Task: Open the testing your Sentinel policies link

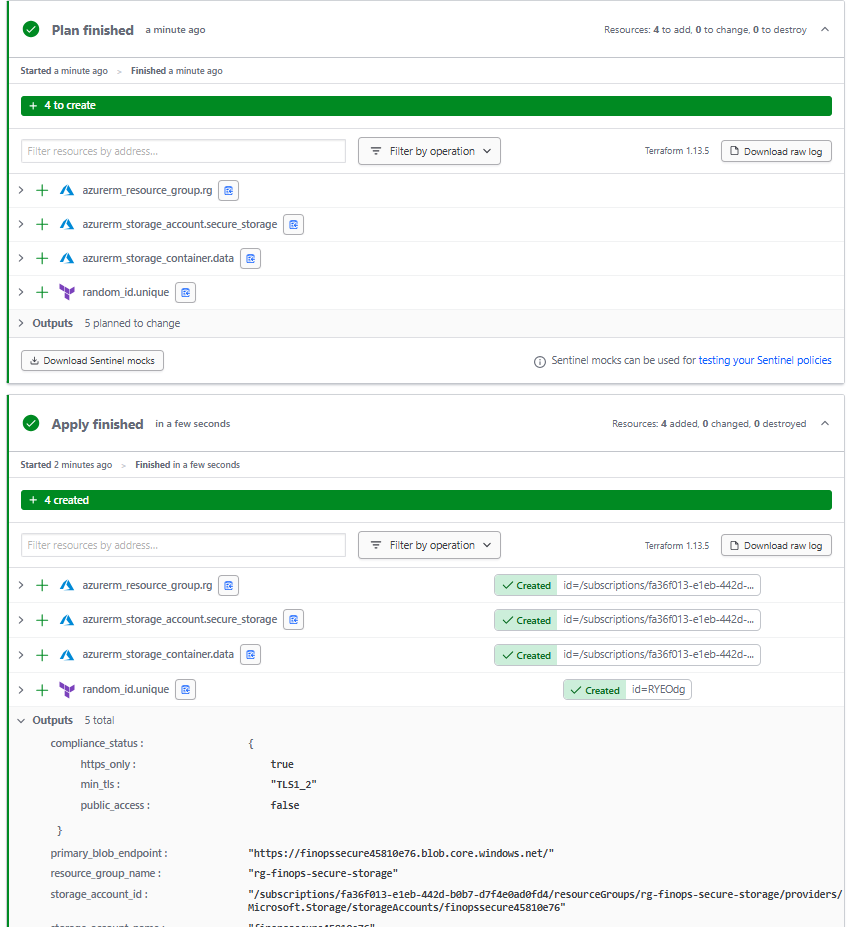Action: pyautogui.click(x=764, y=360)
